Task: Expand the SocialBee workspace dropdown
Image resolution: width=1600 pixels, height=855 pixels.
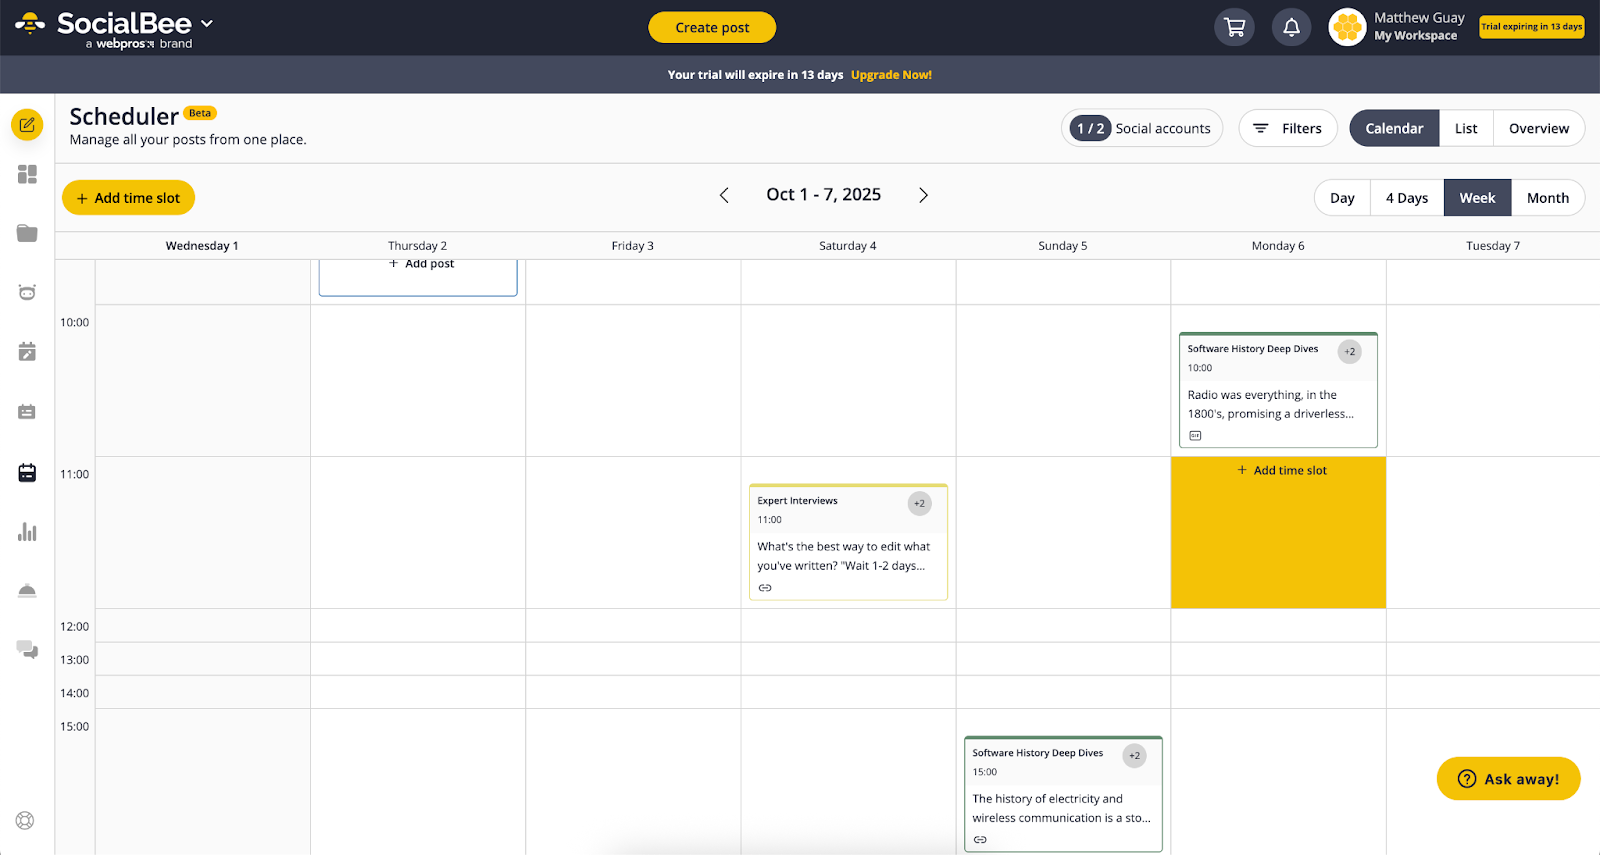Action: [x=207, y=23]
